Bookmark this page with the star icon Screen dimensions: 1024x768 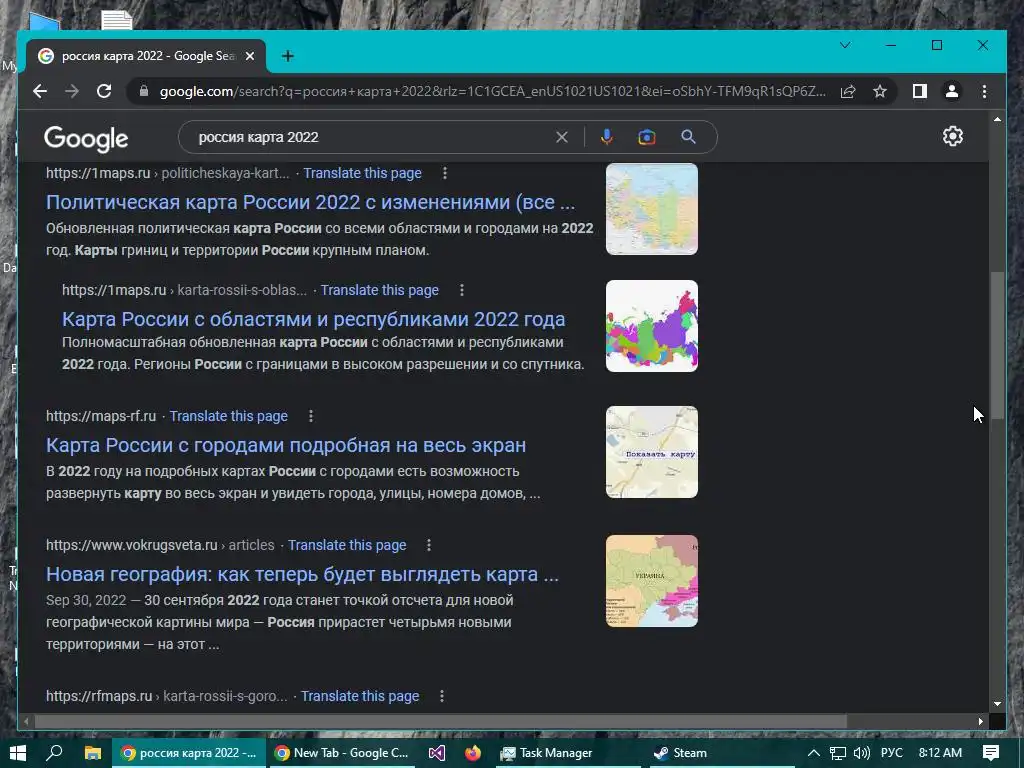click(x=880, y=91)
